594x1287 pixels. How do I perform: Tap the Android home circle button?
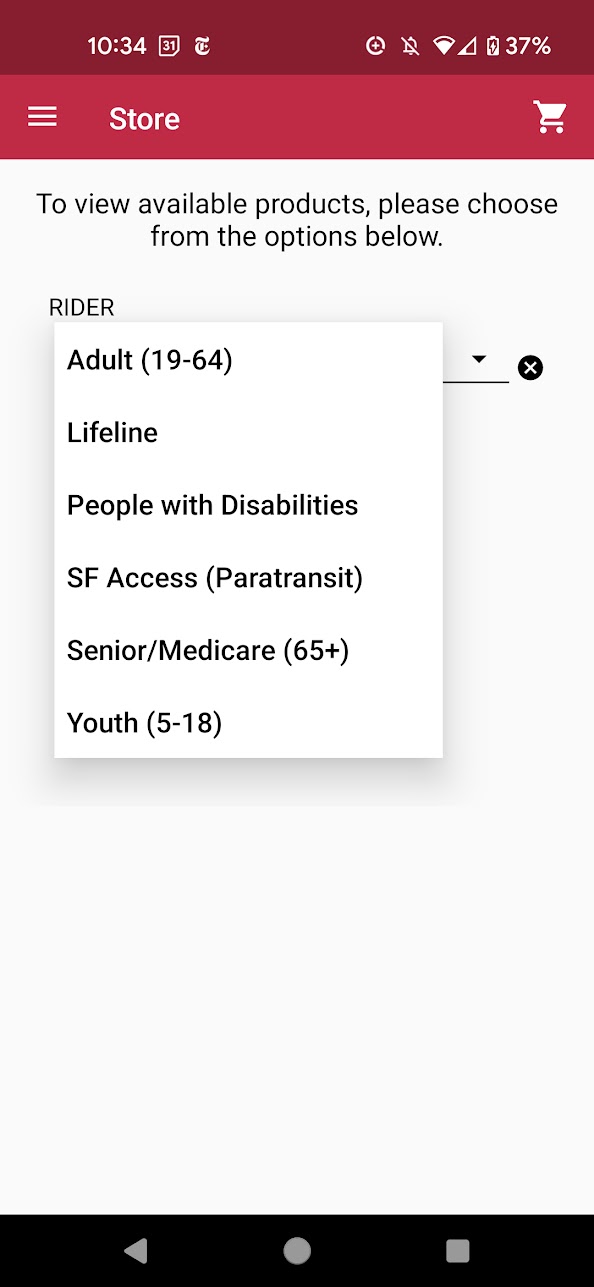pos(297,1250)
